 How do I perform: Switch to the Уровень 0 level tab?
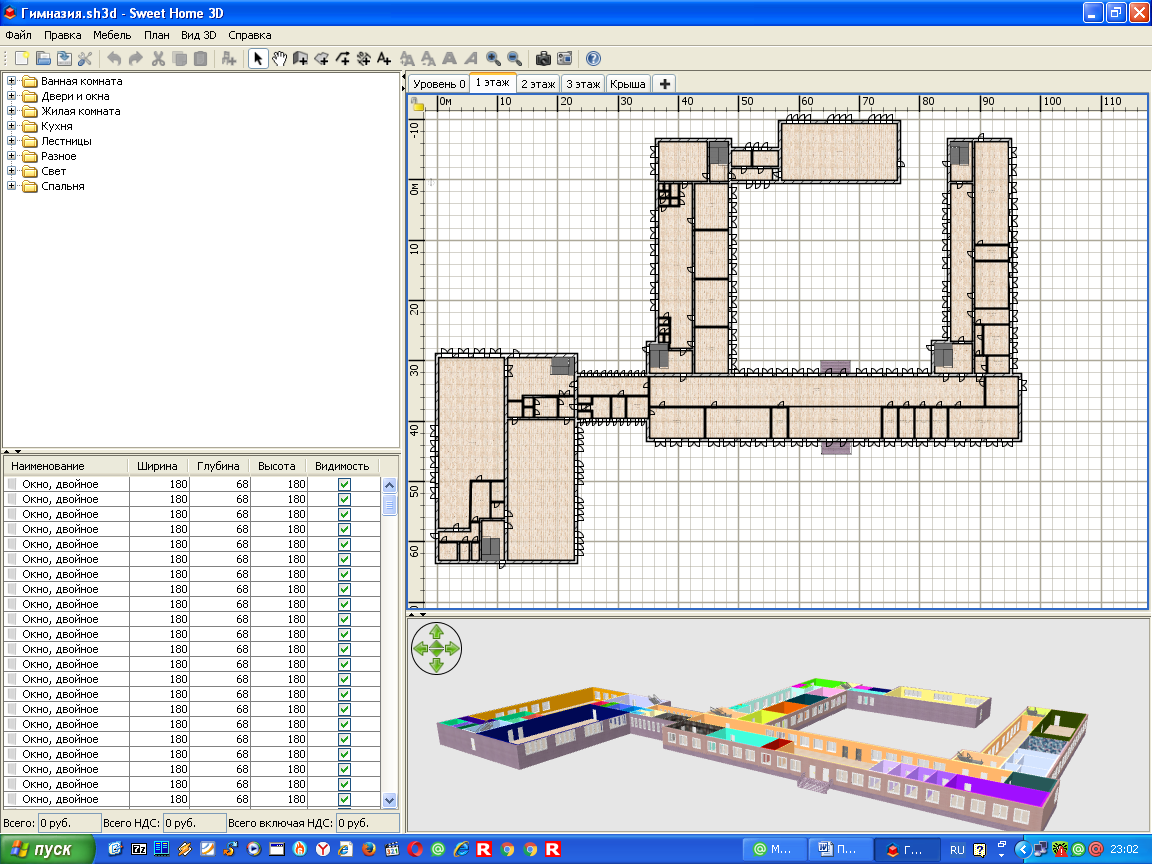tap(439, 84)
